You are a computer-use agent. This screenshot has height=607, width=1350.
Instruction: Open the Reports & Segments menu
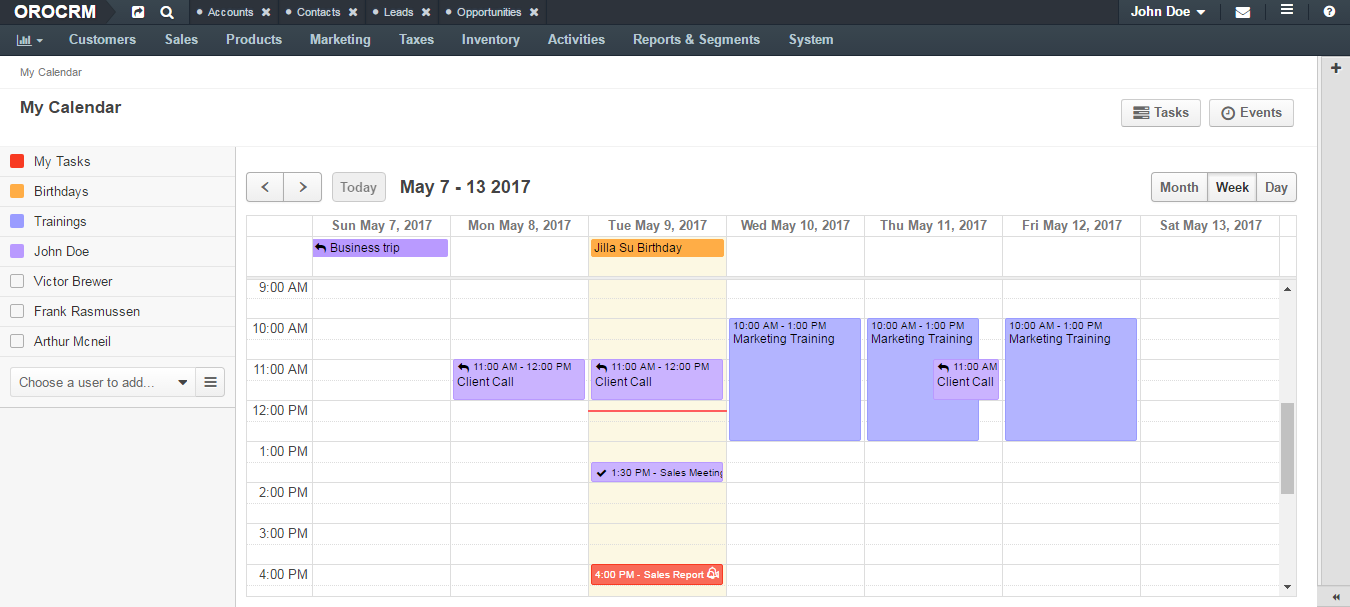click(696, 40)
